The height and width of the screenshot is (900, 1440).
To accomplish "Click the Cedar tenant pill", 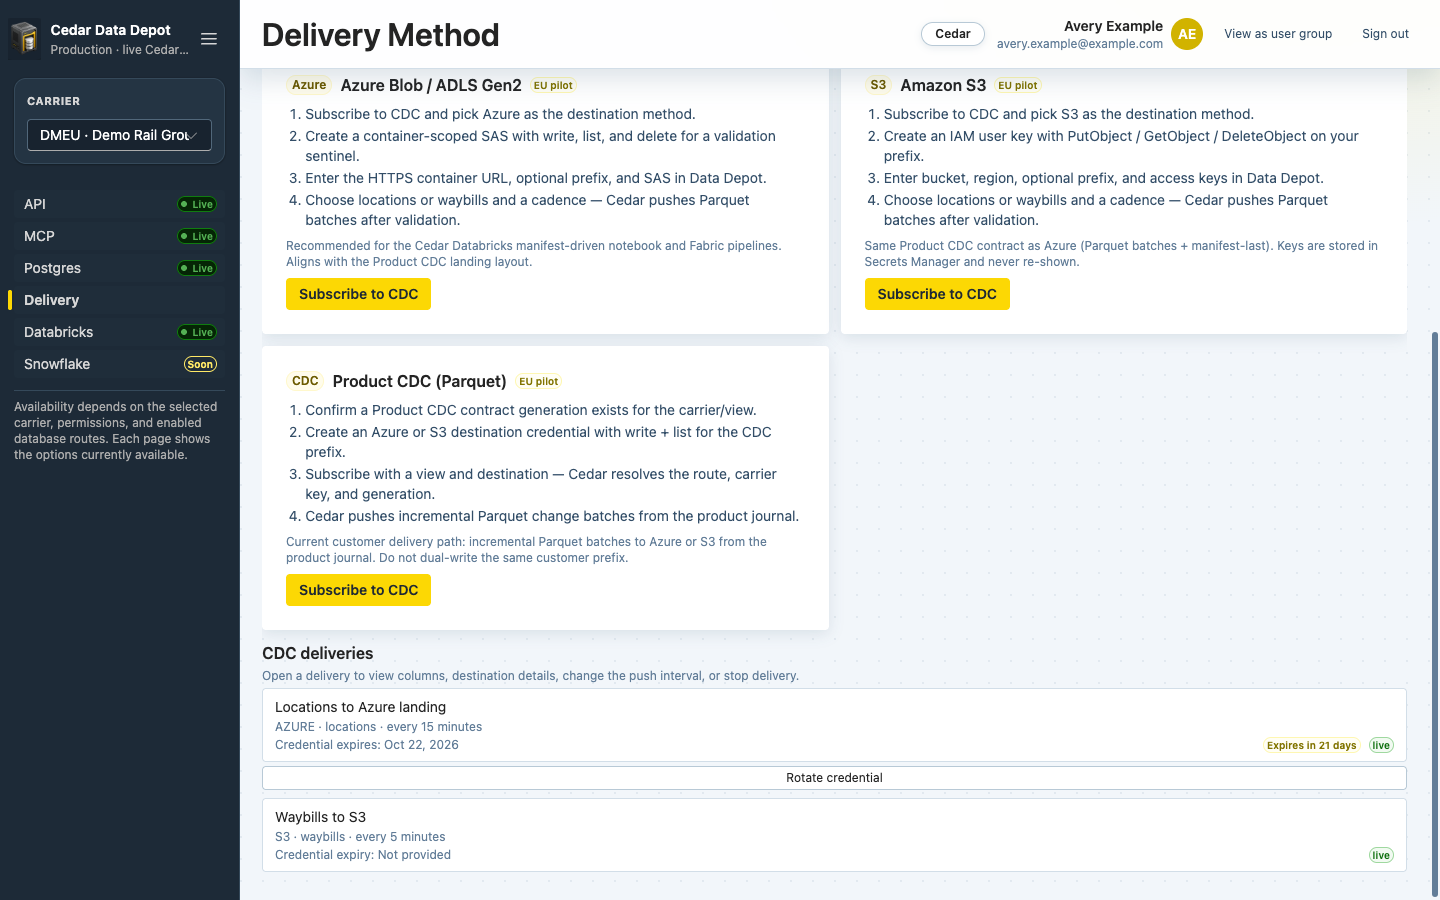I will coord(953,34).
